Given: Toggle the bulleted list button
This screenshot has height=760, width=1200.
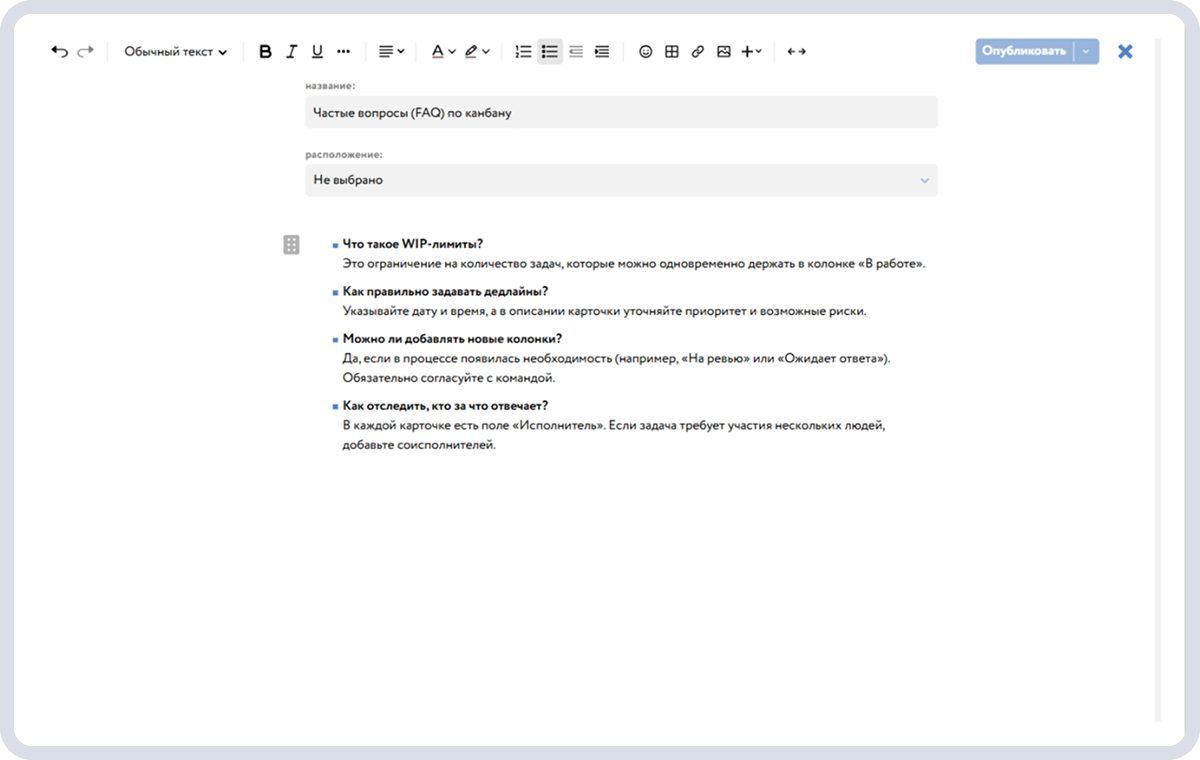Looking at the screenshot, I should pos(549,52).
